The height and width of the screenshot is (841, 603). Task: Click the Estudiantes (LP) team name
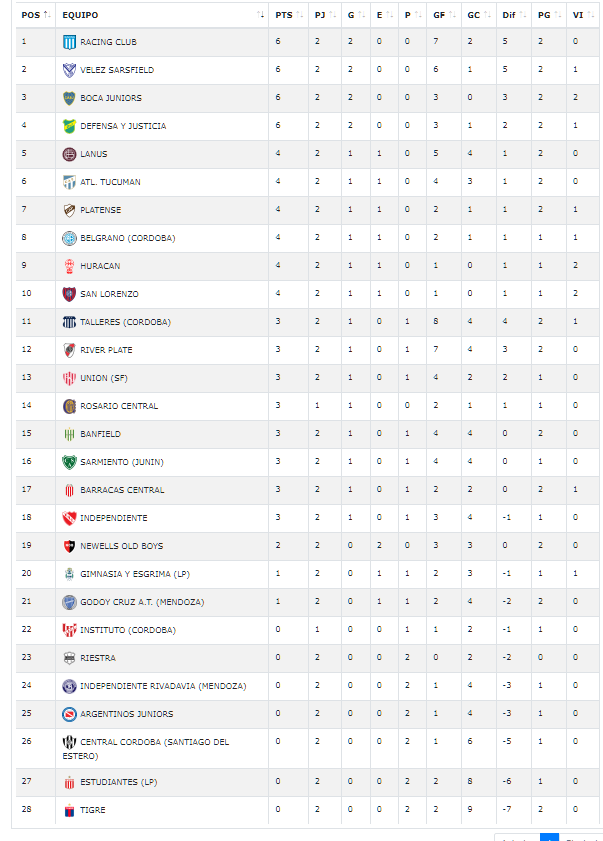tap(119, 783)
